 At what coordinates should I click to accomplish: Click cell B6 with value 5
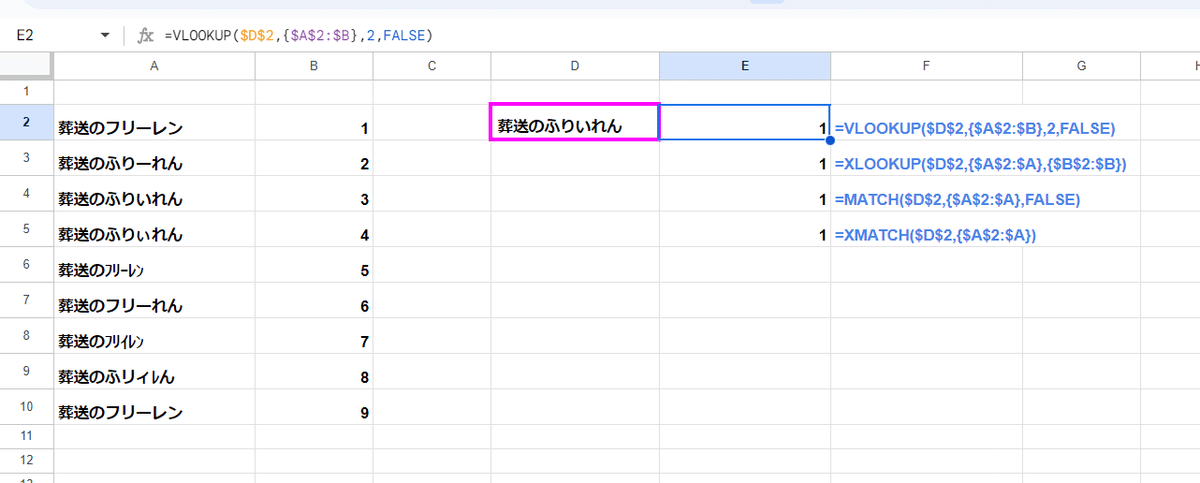tap(314, 265)
